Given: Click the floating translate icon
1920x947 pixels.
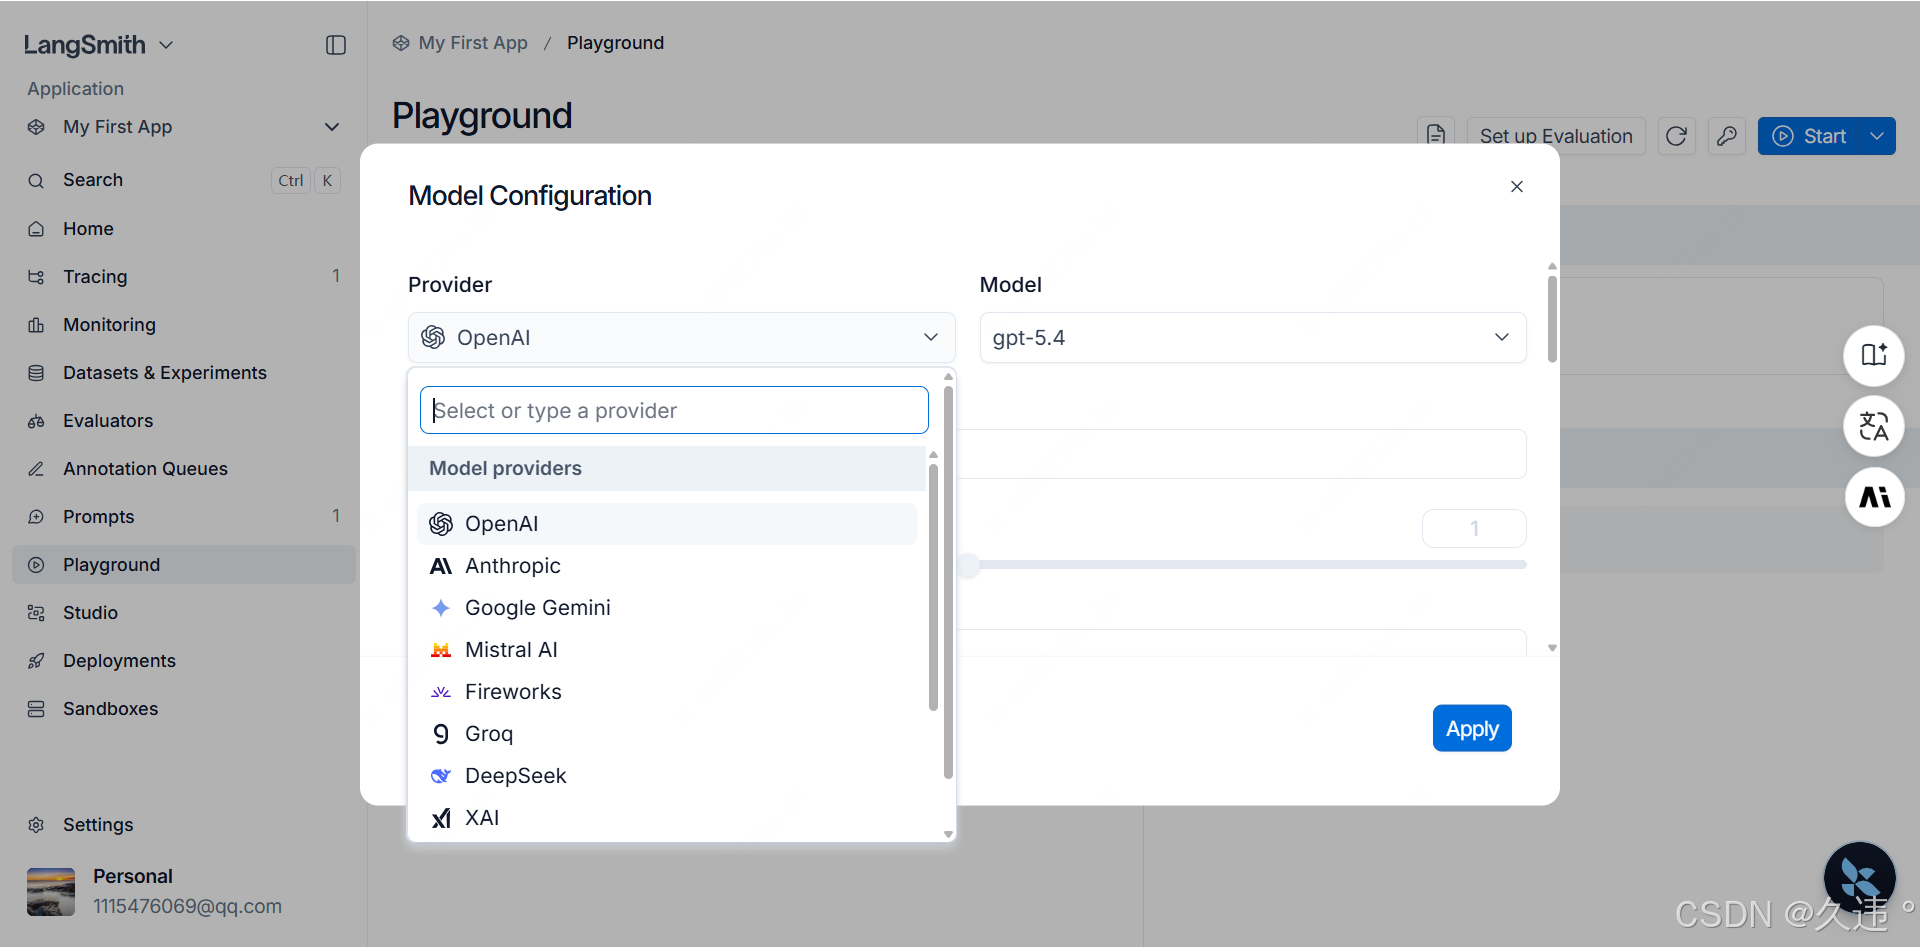Looking at the screenshot, I should (1874, 427).
